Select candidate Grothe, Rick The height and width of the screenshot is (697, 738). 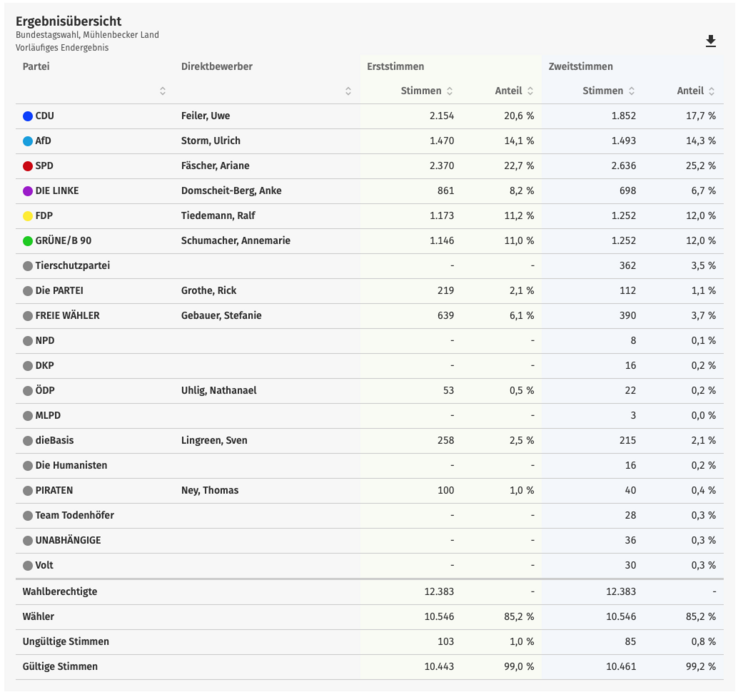[x=209, y=291]
